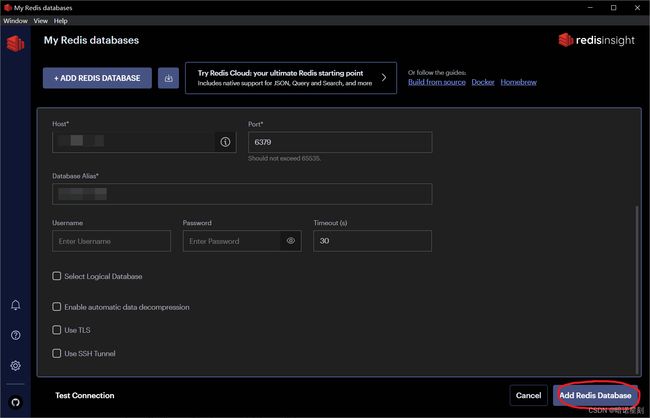Screen dimensions: 650x418
Task: Click the Cancel button
Action: (x=529, y=395)
